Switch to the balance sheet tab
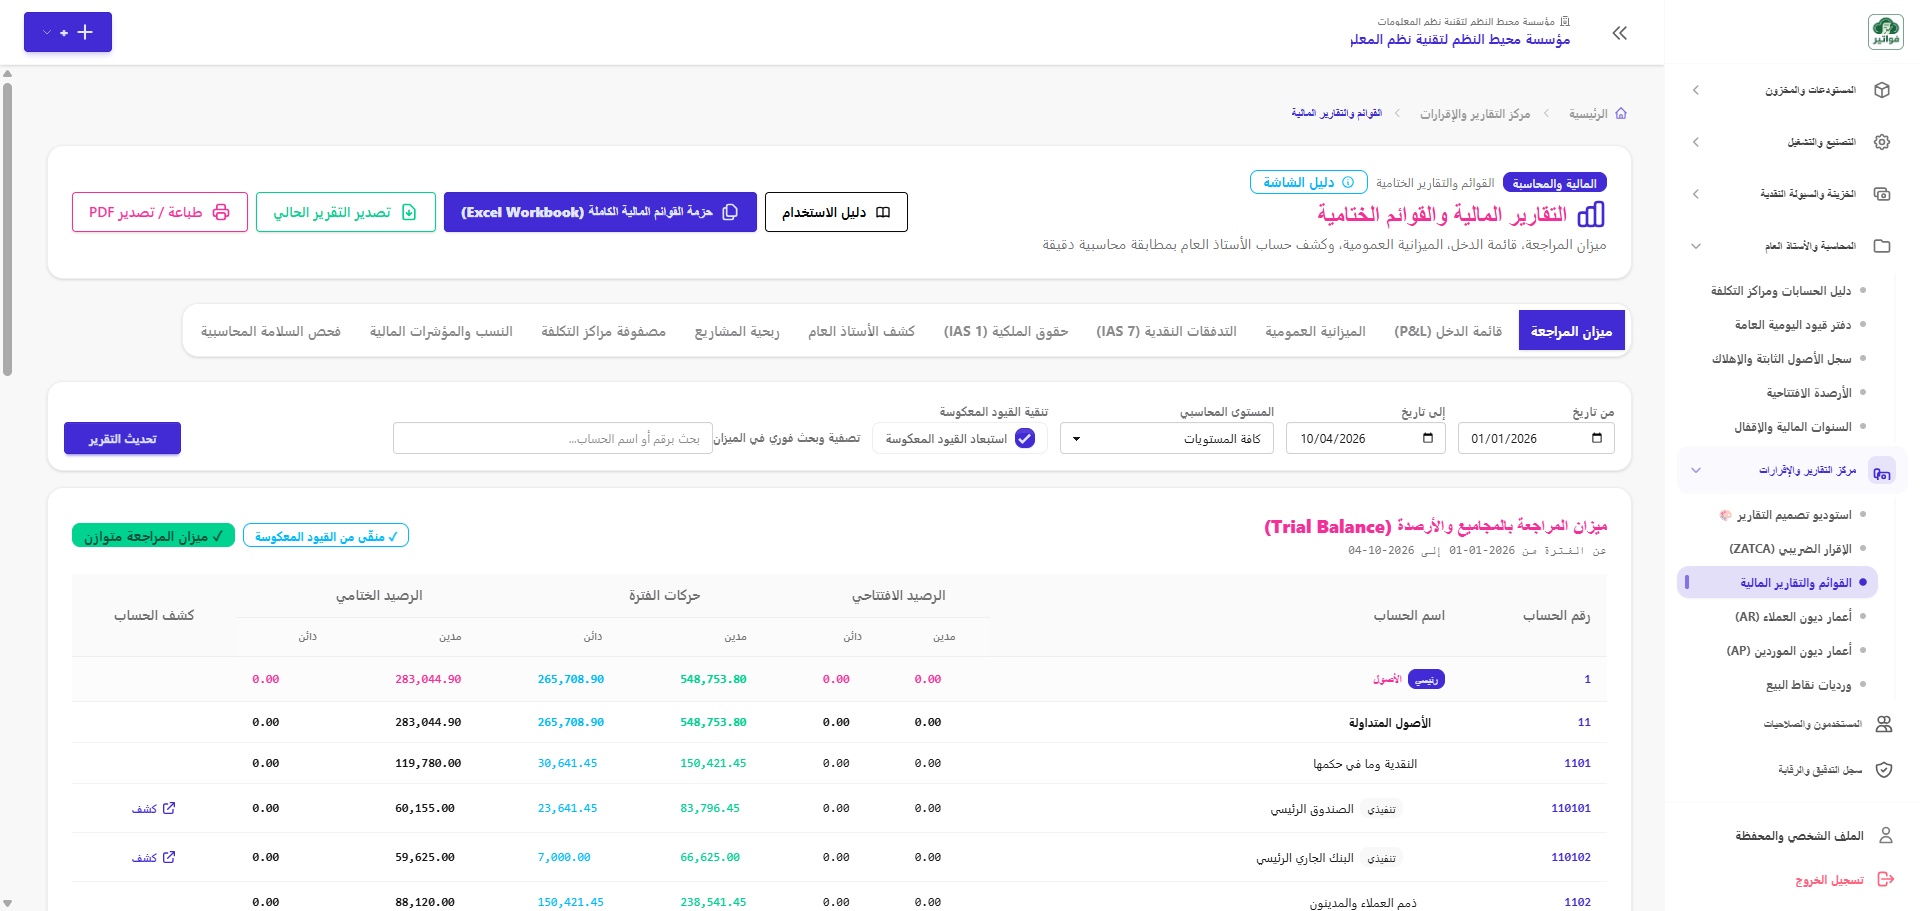This screenshot has height=911, width=1920. (x=1315, y=331)
